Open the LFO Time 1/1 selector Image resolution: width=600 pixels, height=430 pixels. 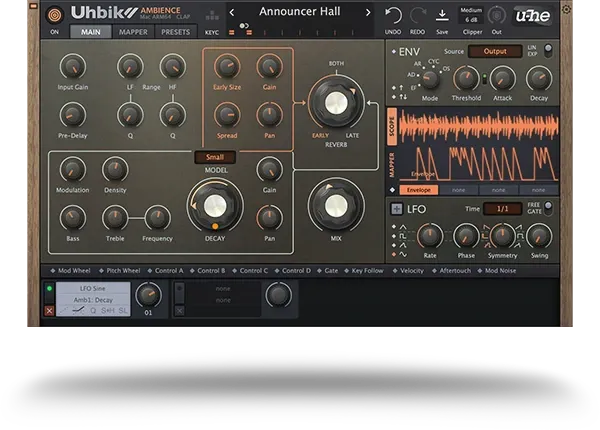point(502,209)
